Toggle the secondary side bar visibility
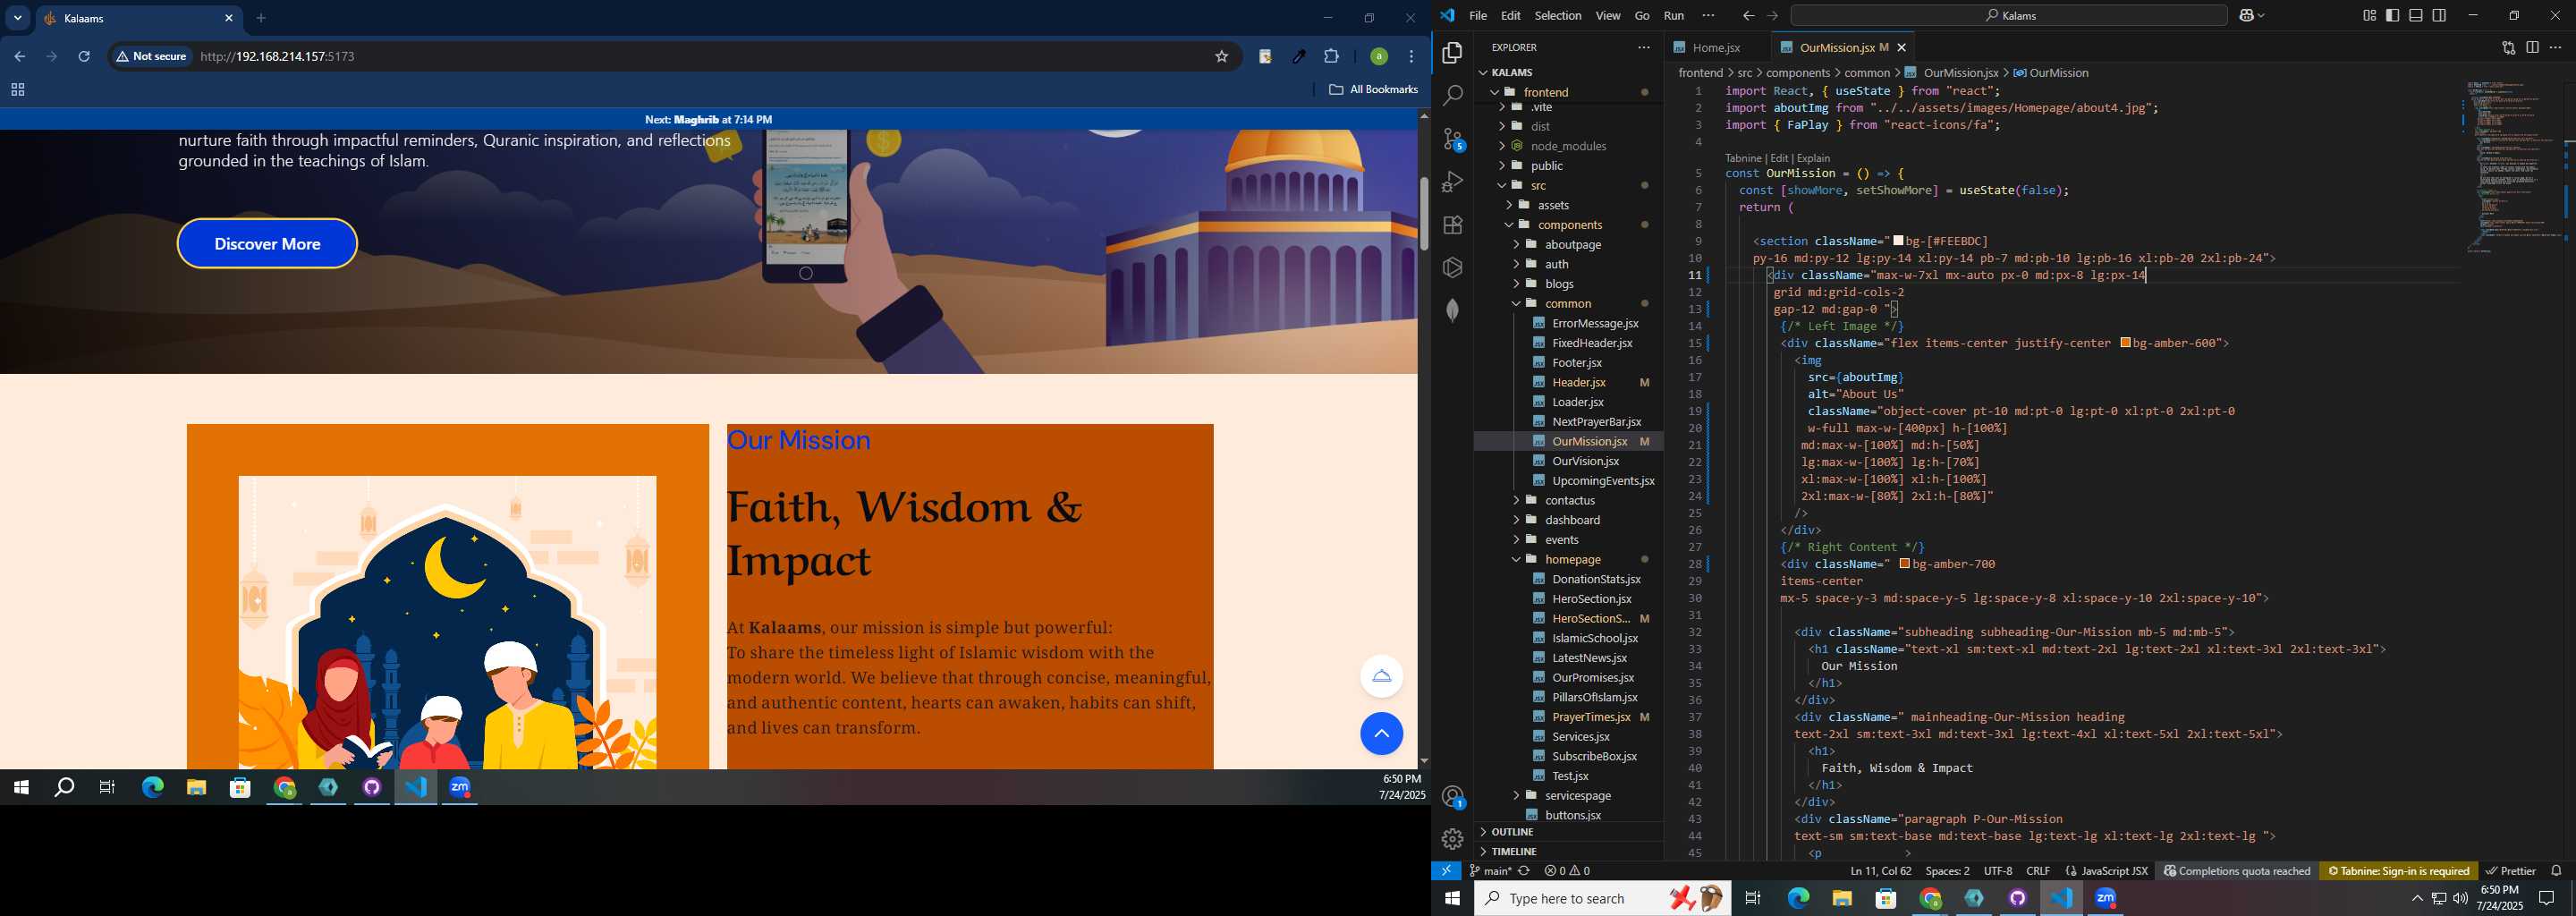The height and width of the screenshot is (916, 2576). tap(2439, 16)
